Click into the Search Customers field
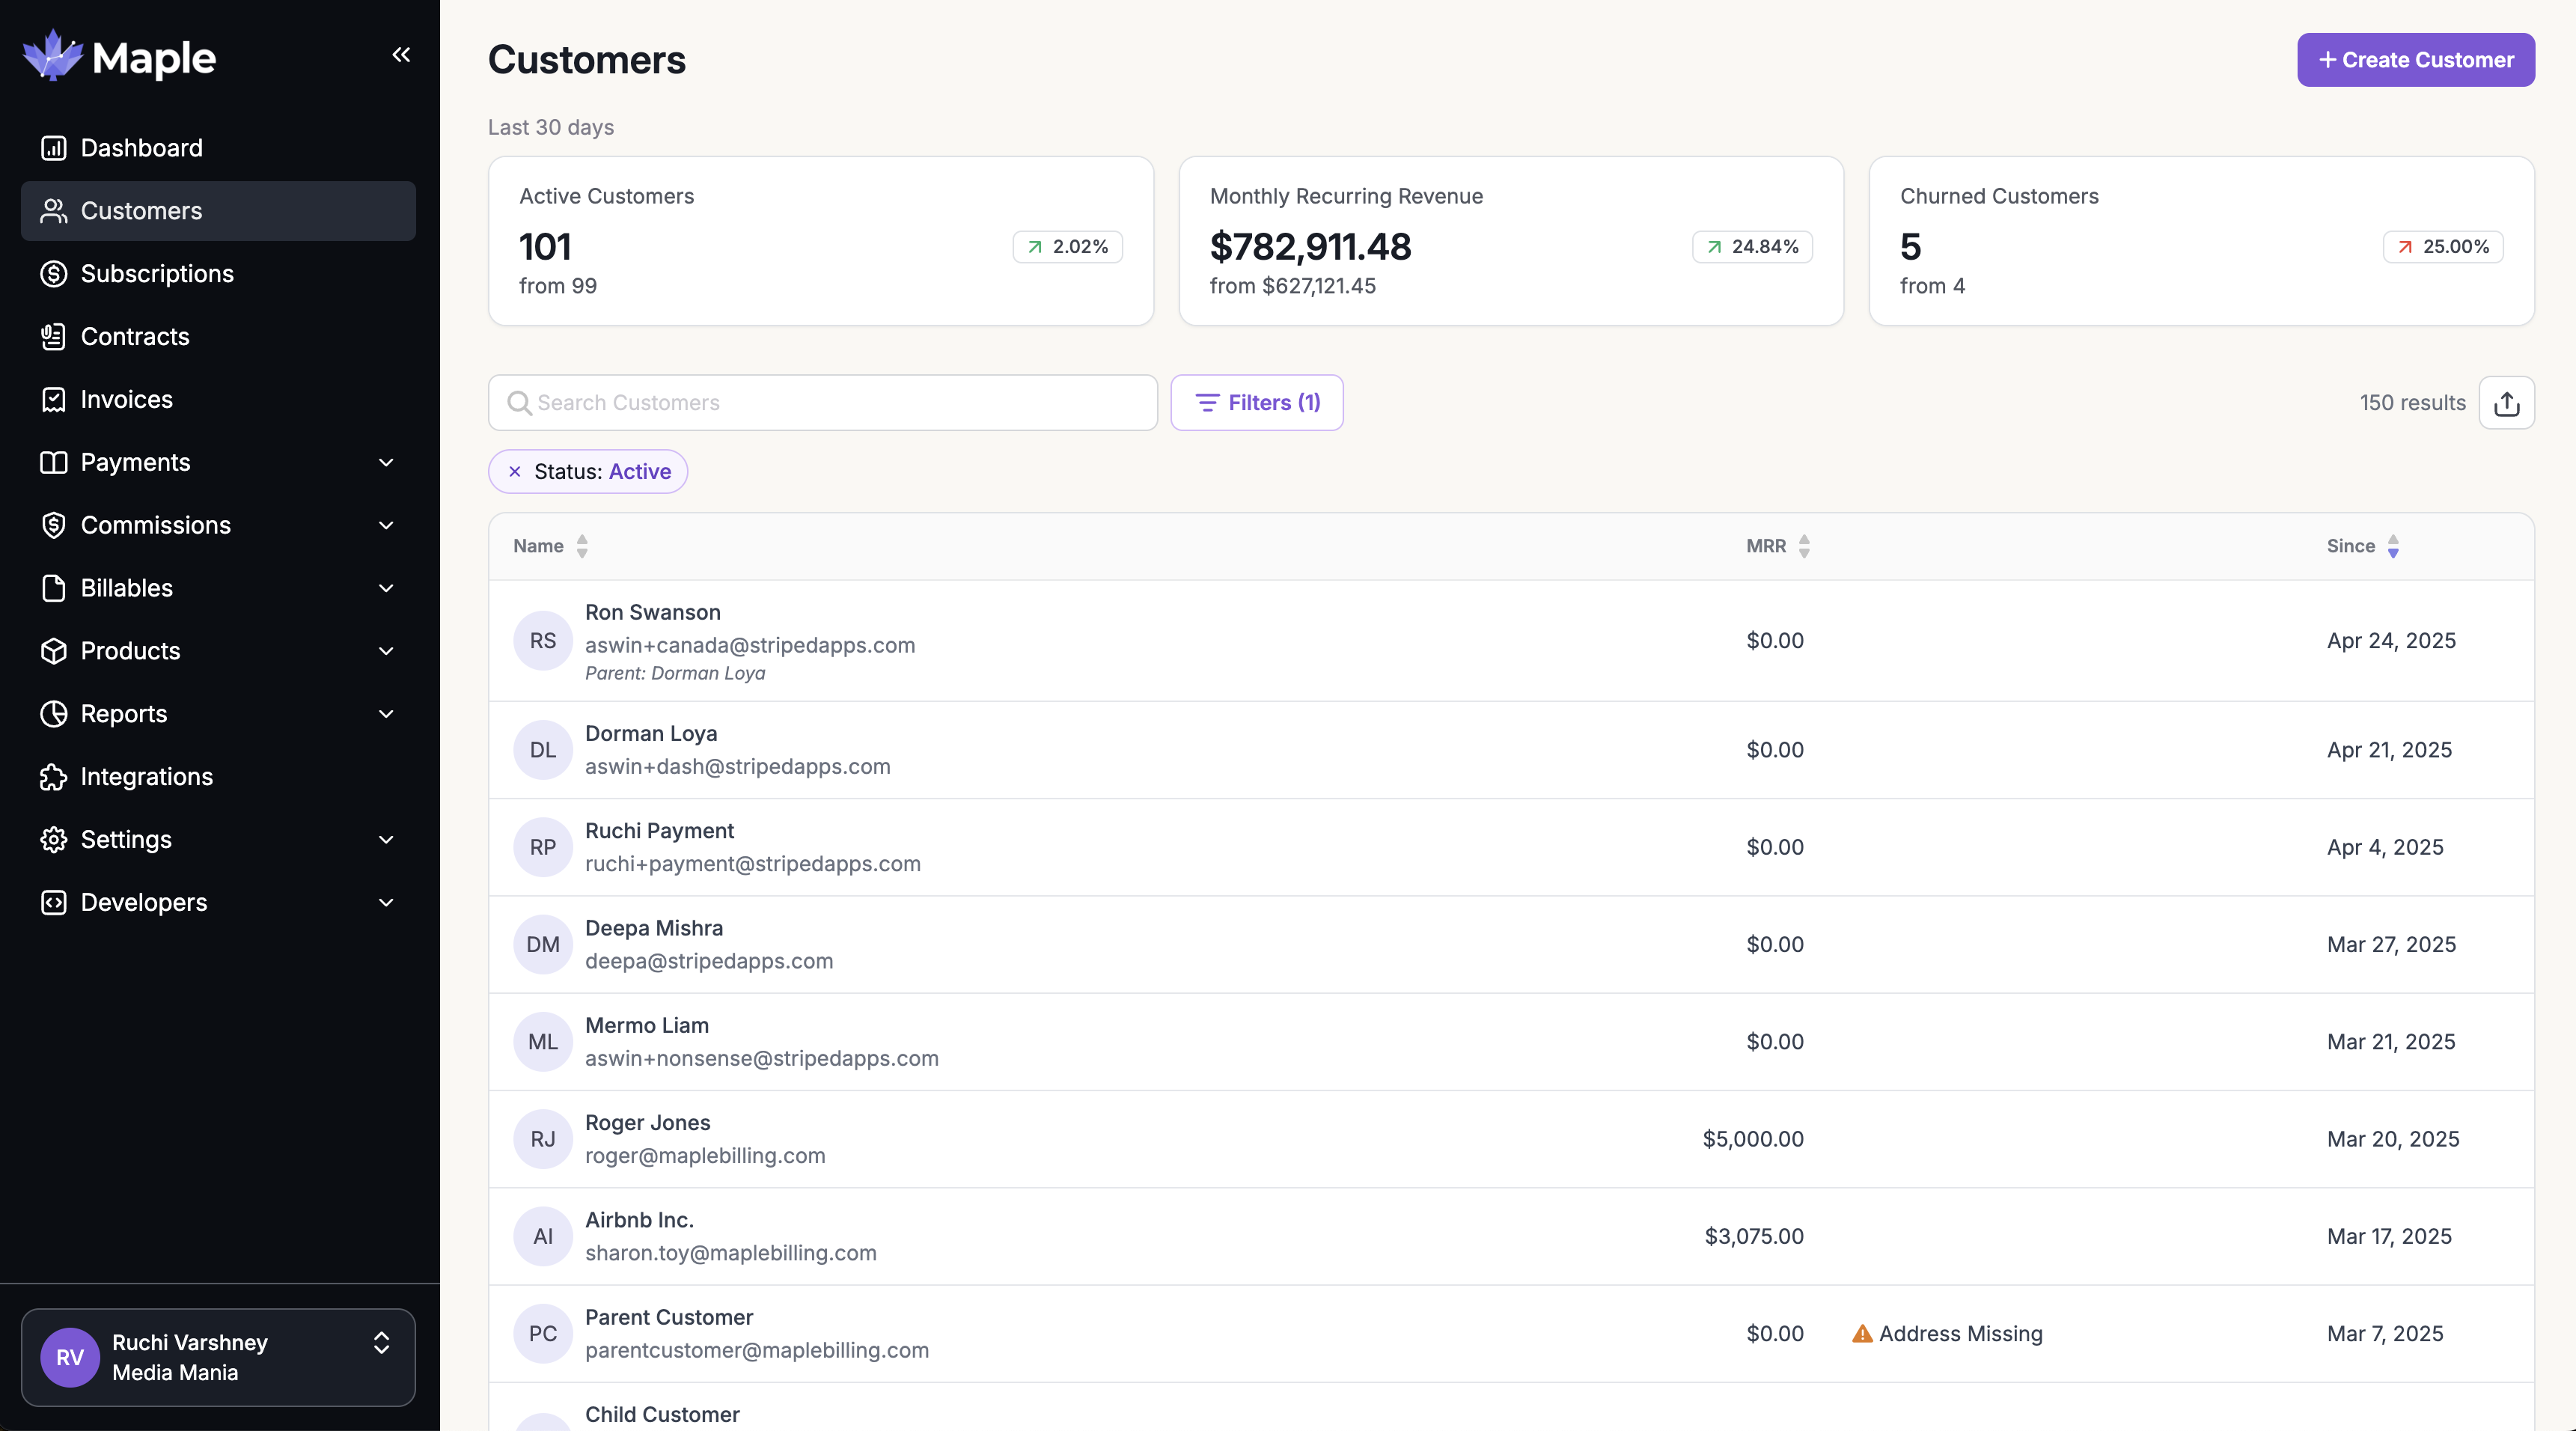2576x1431 pixels. [822, 403]
